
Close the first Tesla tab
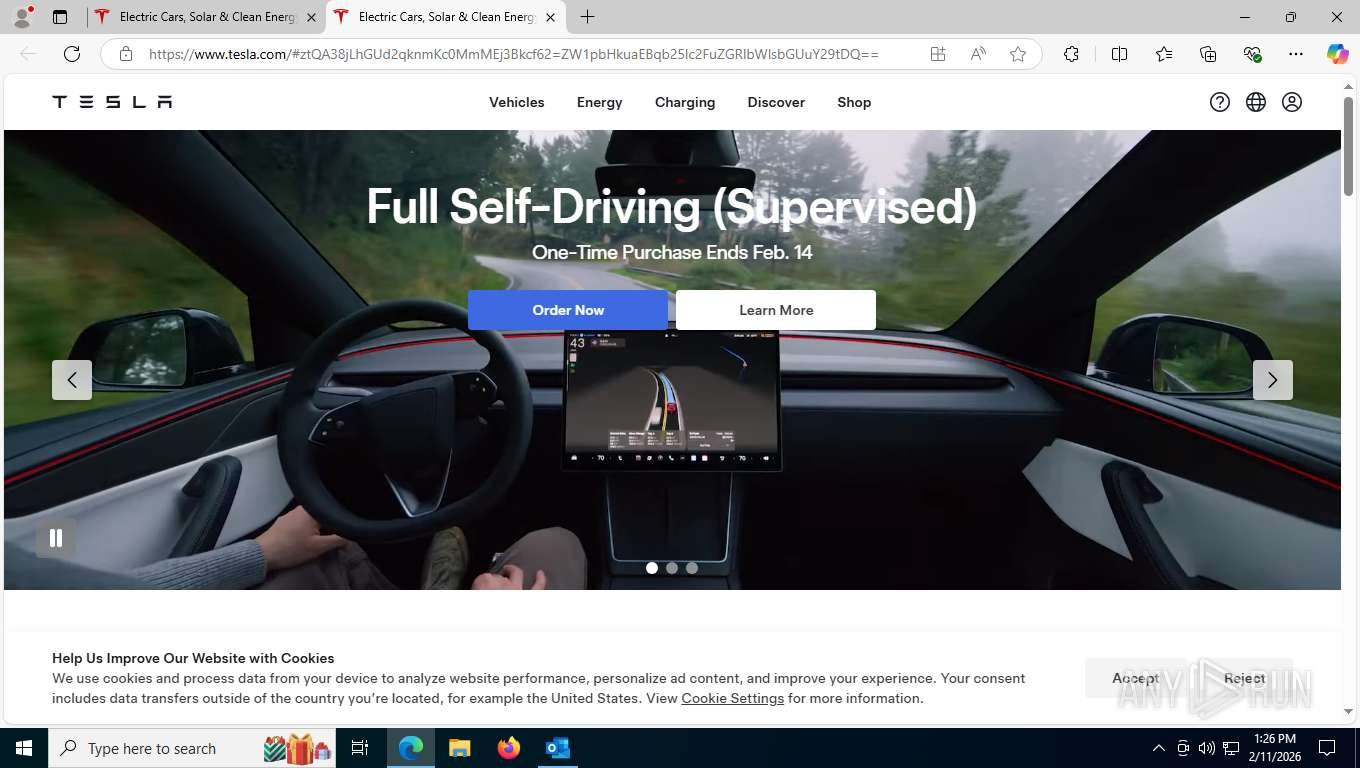(311, 17)
